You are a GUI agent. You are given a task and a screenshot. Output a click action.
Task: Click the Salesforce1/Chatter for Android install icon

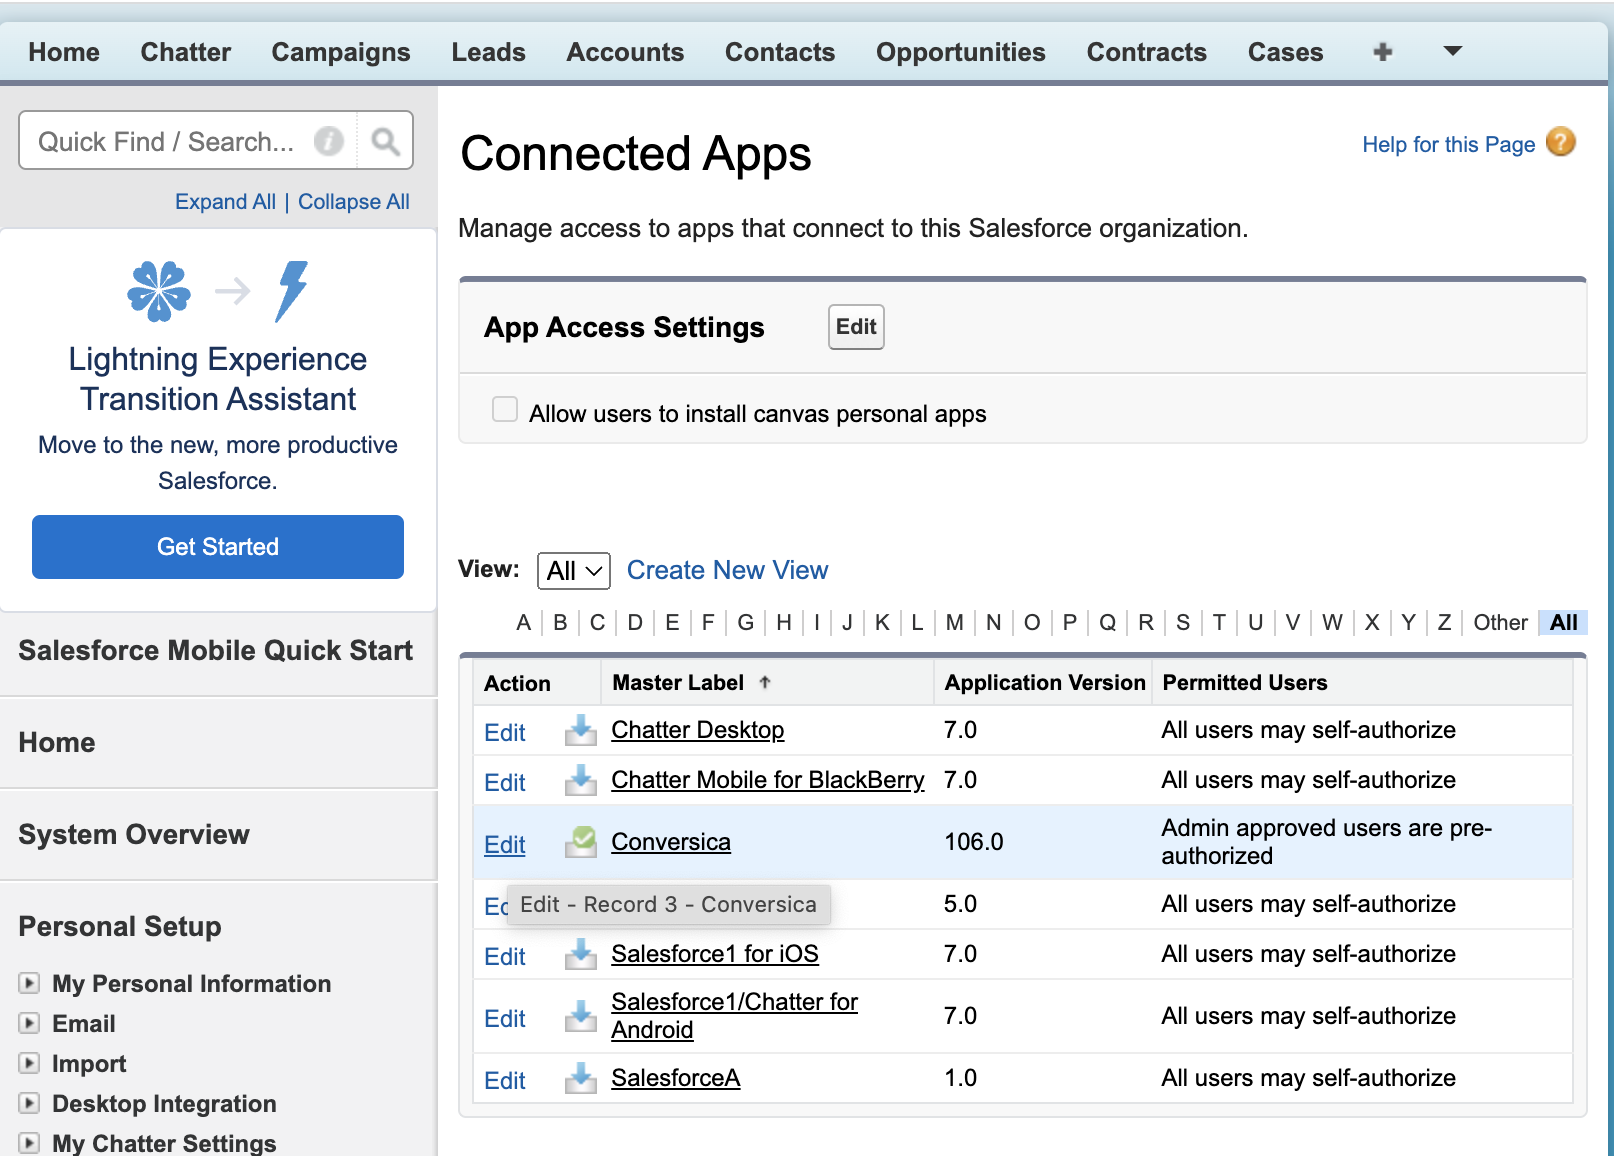pos(580,1016)
